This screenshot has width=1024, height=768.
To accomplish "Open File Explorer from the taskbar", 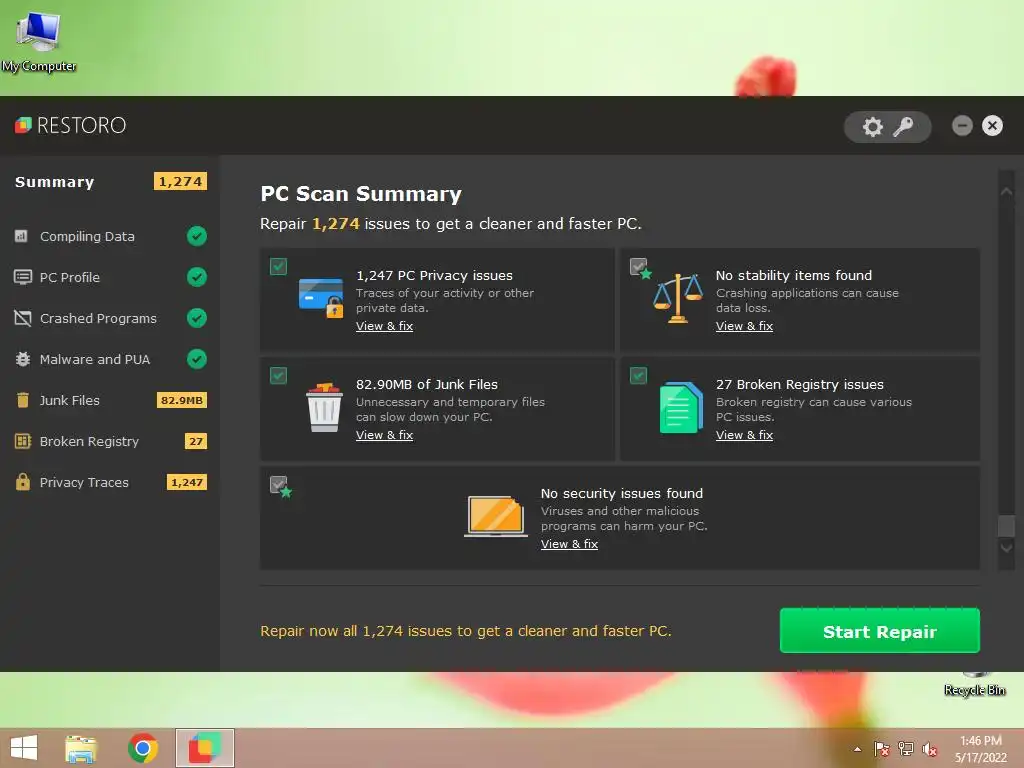I will click(81, 748).
